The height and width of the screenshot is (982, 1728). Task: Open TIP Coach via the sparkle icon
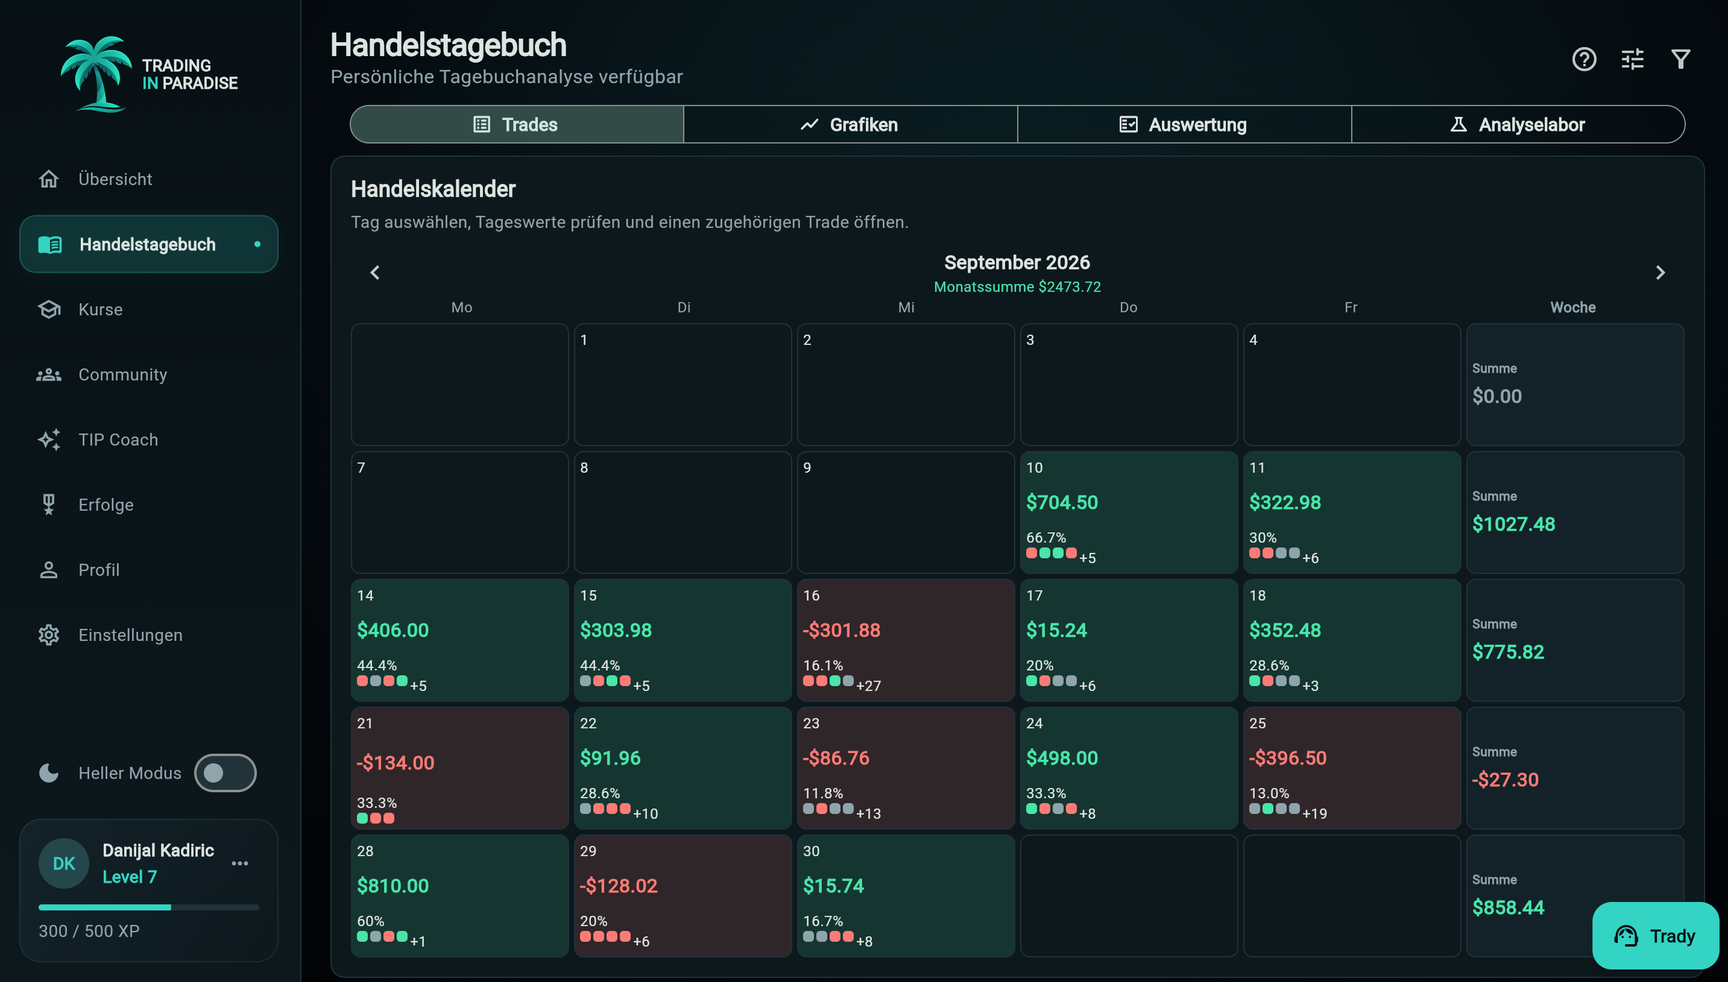[49, 439]
